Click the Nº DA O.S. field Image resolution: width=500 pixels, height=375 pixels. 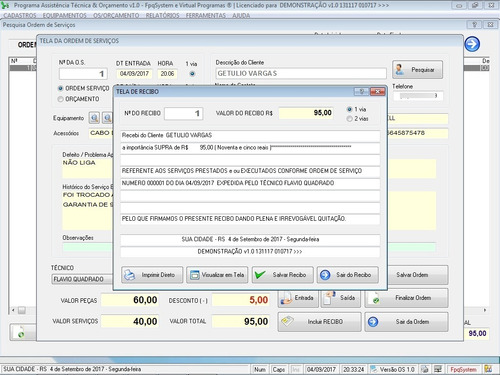tap(83, 74)
